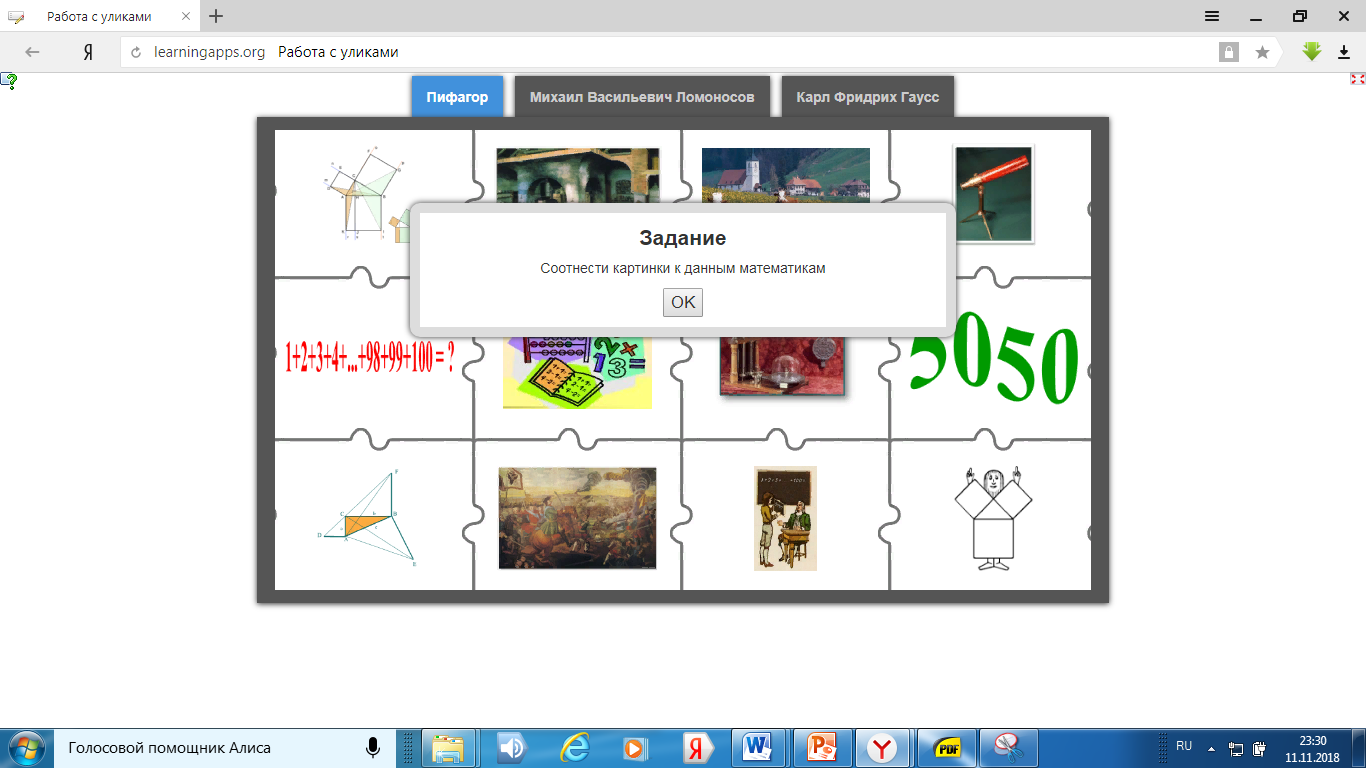Pick the red 1+2+3+...+100 sum piece
This screenshot has height=768, width=1366.
click(370, 358)
